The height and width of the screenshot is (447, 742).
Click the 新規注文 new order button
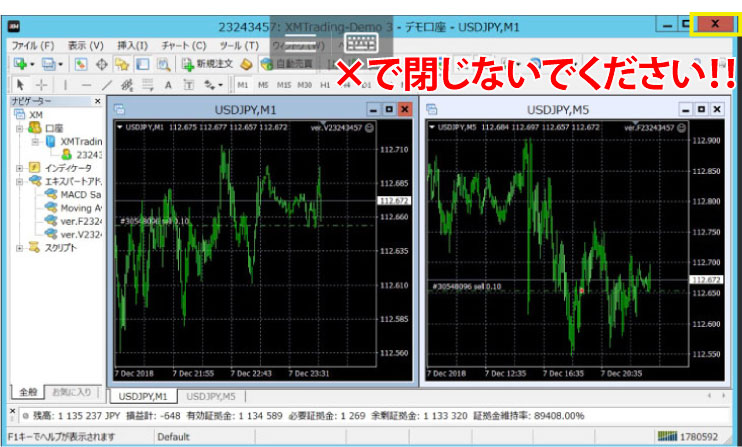209,64
